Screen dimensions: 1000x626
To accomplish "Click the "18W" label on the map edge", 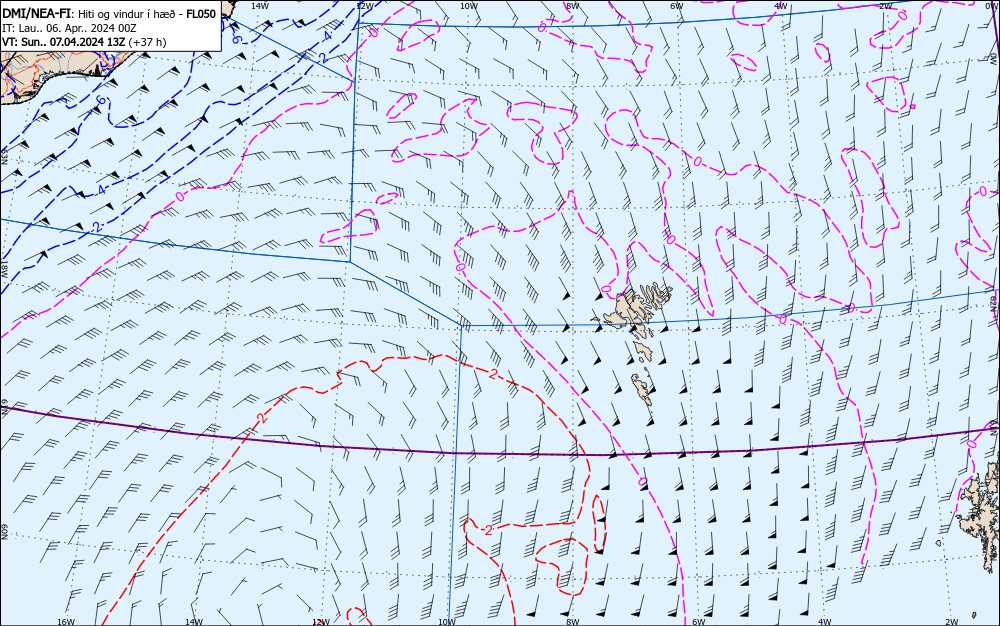I will pos(4,271).
